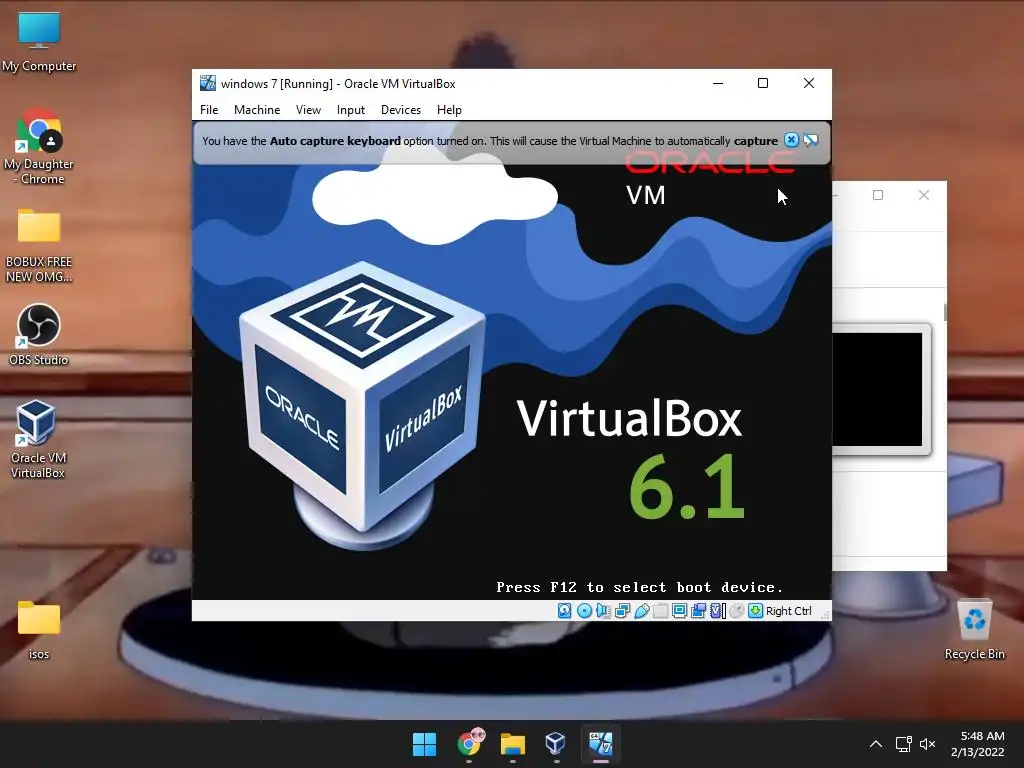The height and width of the screenshot is (768, 1024).
Task: Dismiss the Auto capture keyboard notification
Action: click(x=791, y=140)
